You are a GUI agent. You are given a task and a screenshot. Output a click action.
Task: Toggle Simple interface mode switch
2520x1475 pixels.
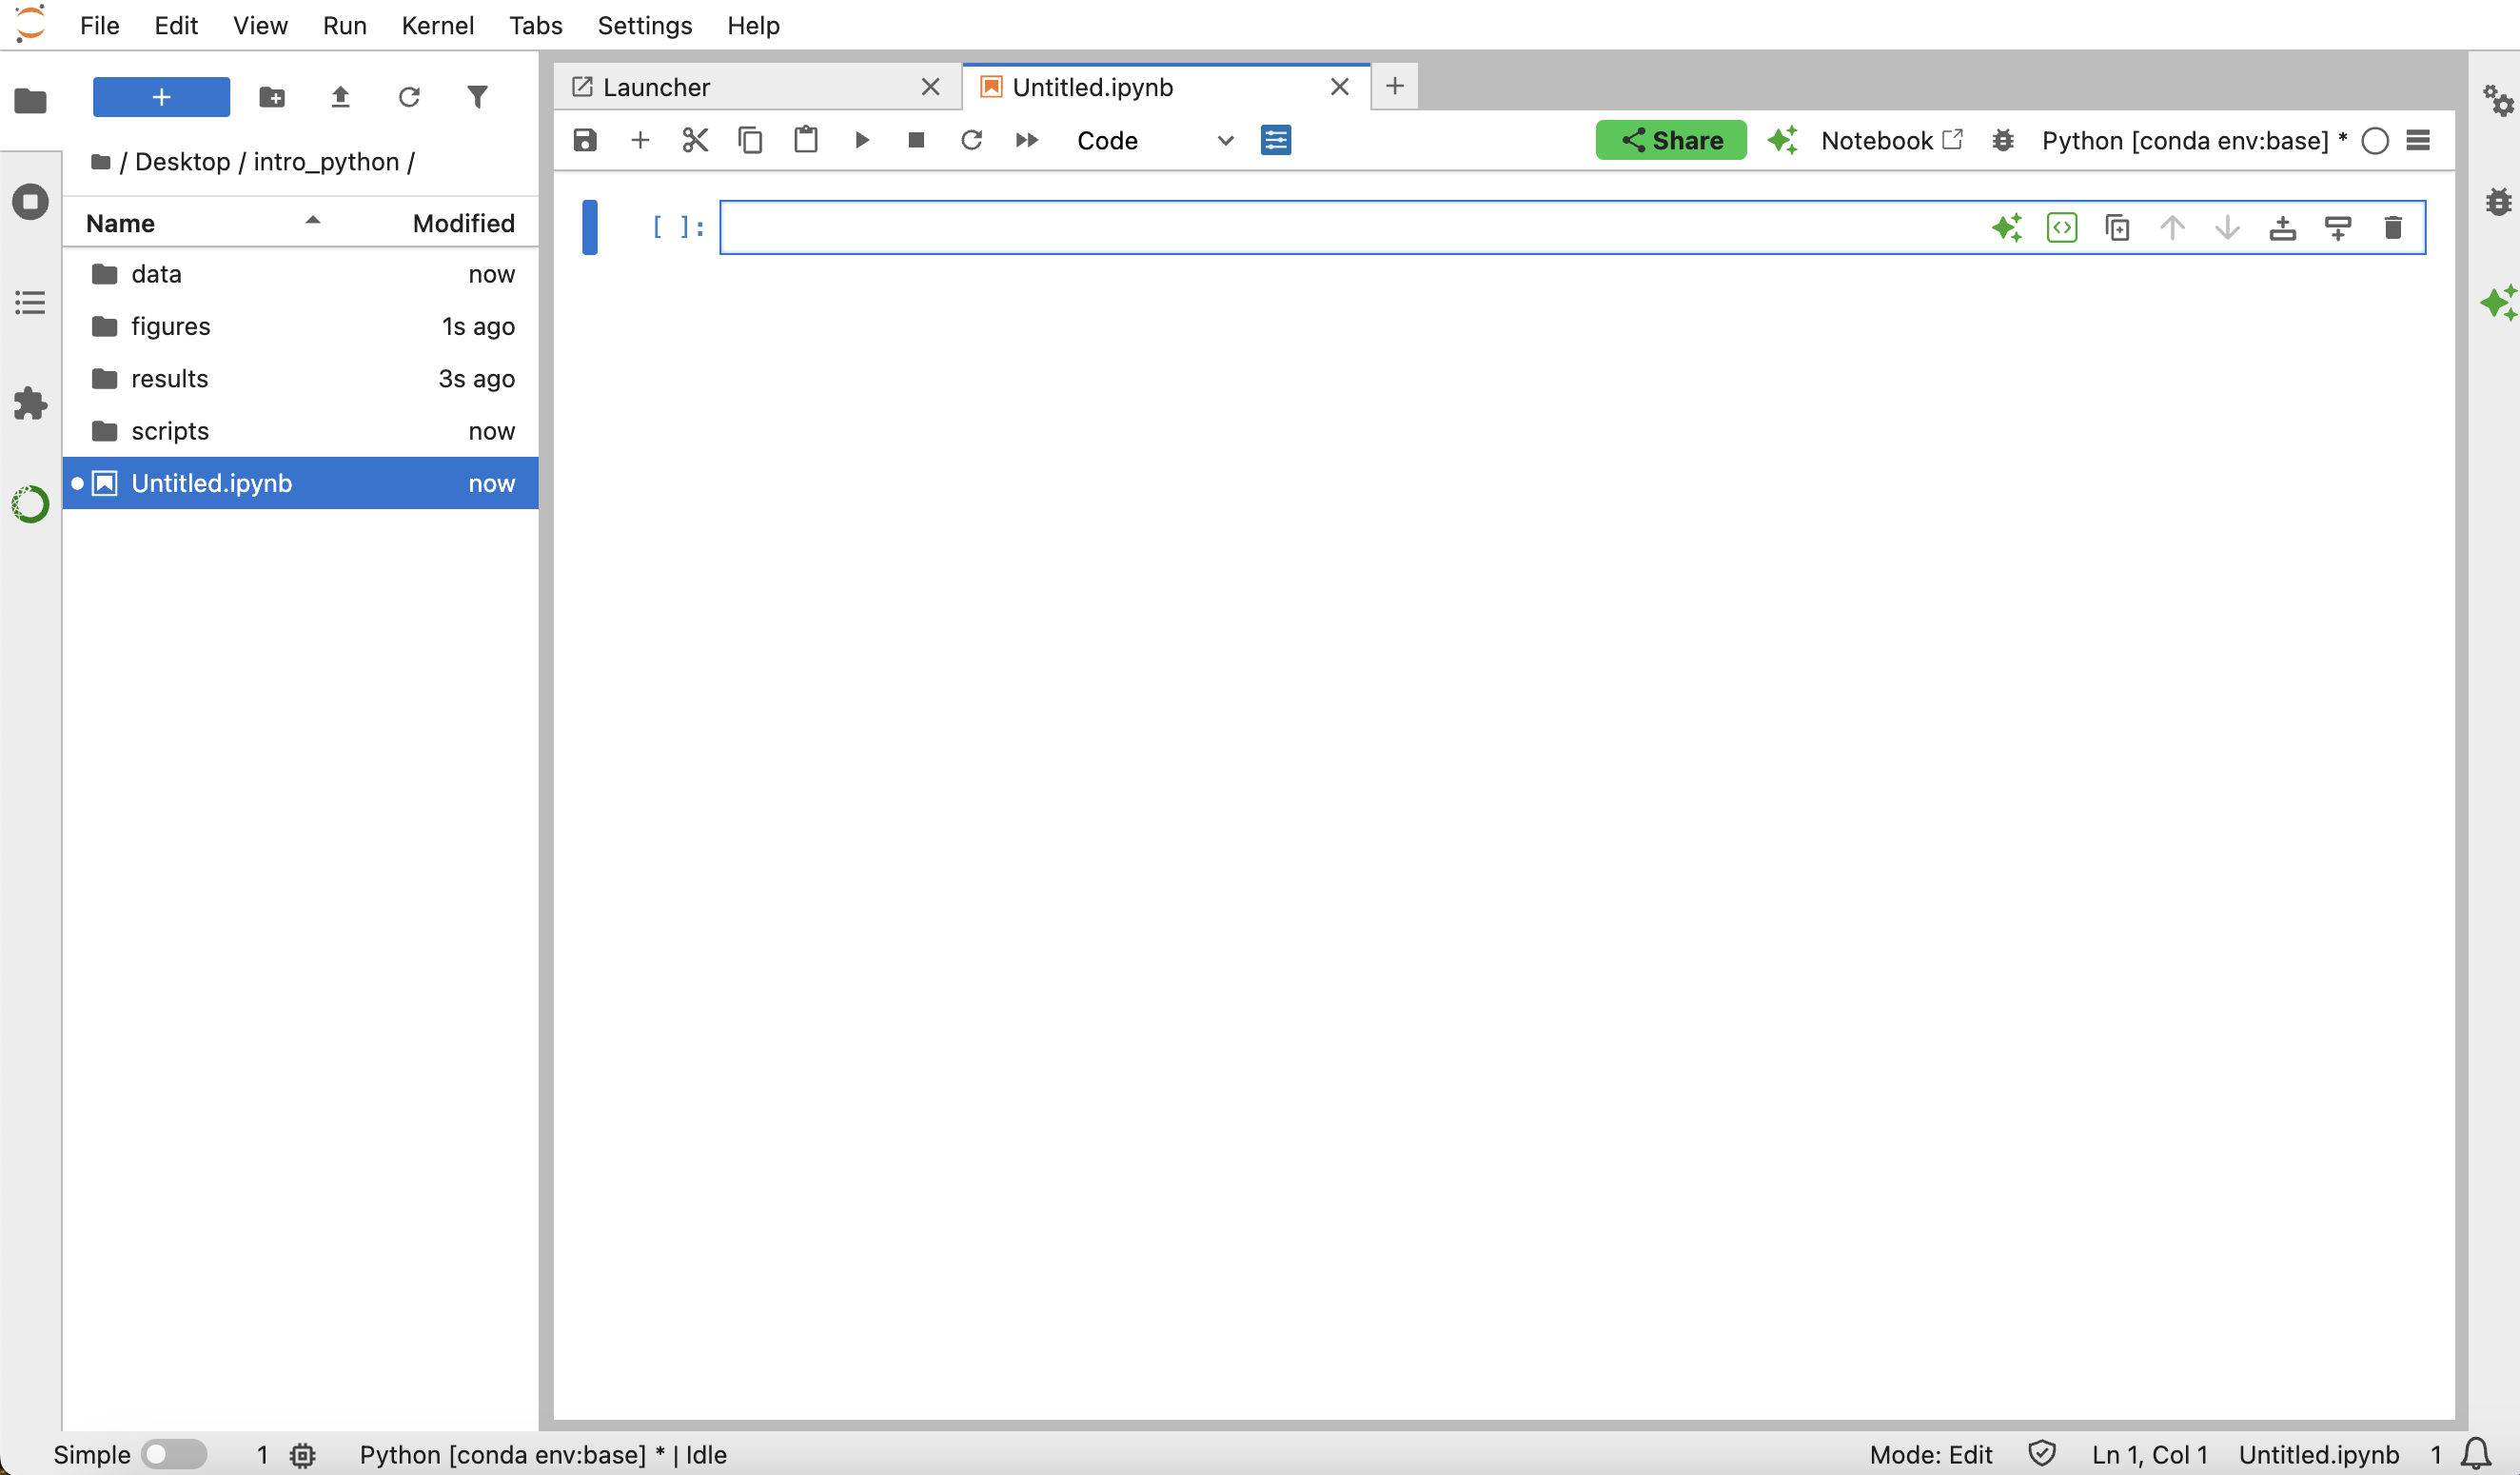(173, 1454)
